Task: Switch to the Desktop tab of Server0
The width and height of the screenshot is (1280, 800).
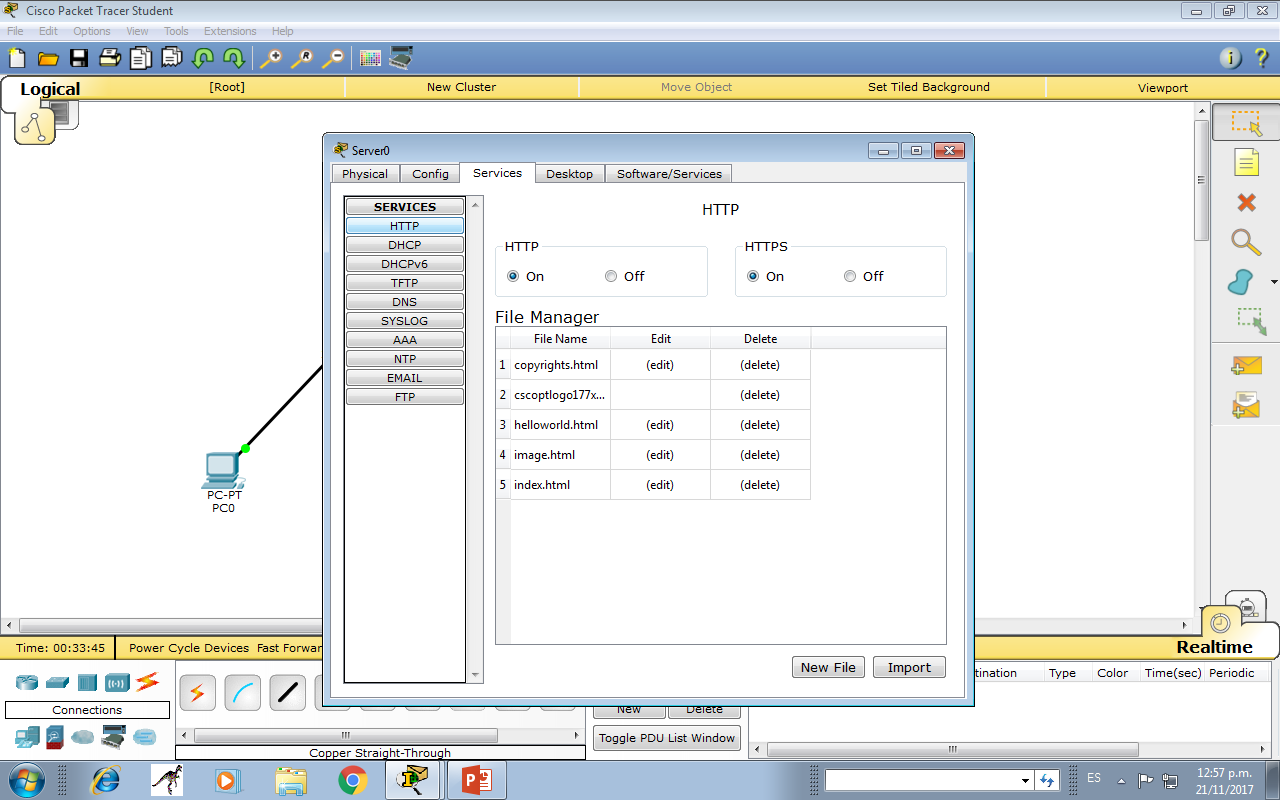Action: (569, 173)
